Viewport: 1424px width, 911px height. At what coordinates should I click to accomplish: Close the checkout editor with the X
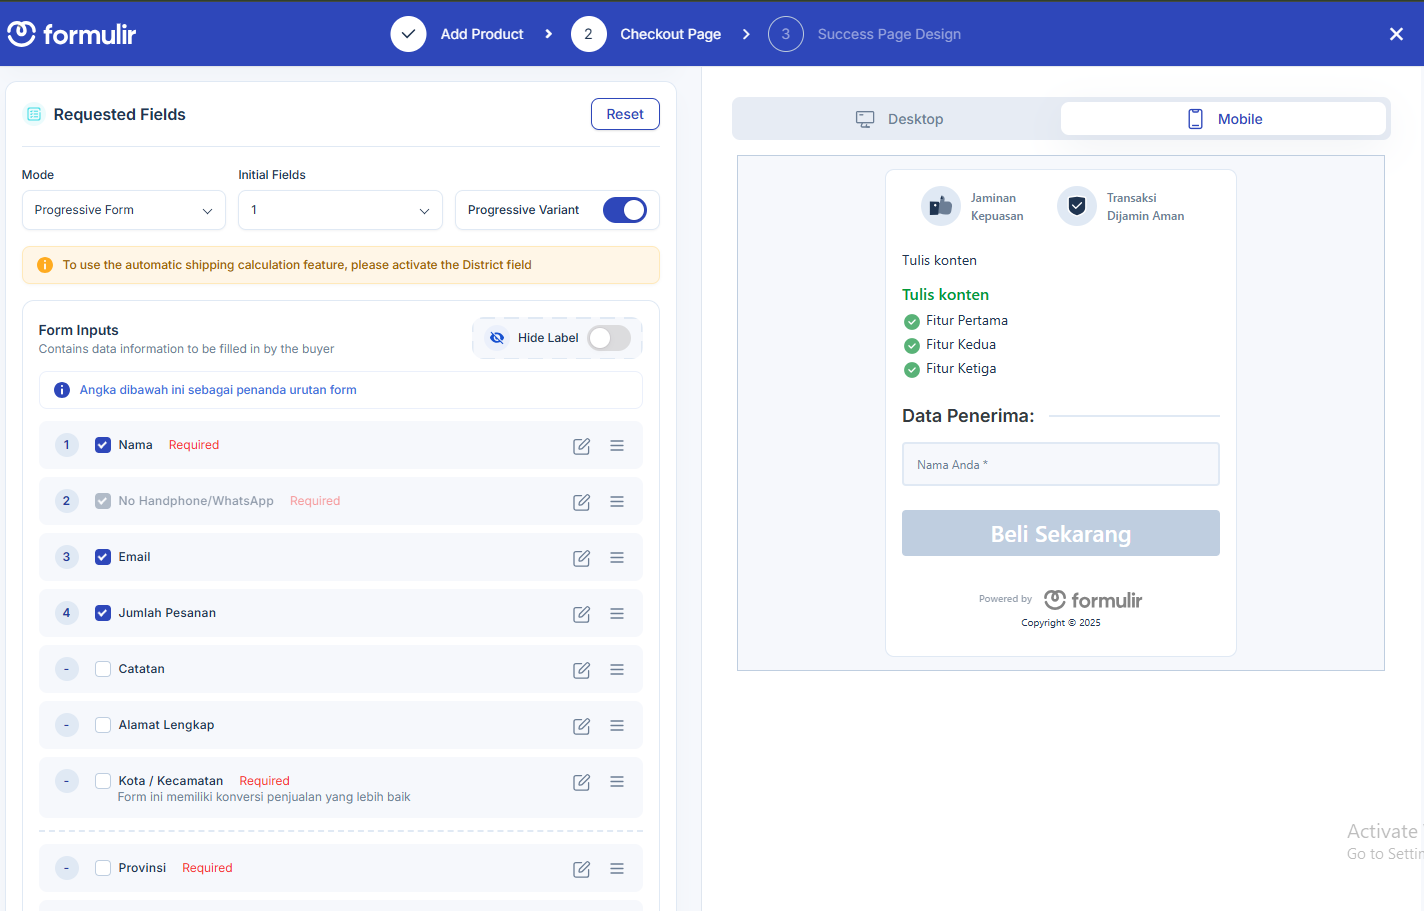click(x=1396, y=34)
